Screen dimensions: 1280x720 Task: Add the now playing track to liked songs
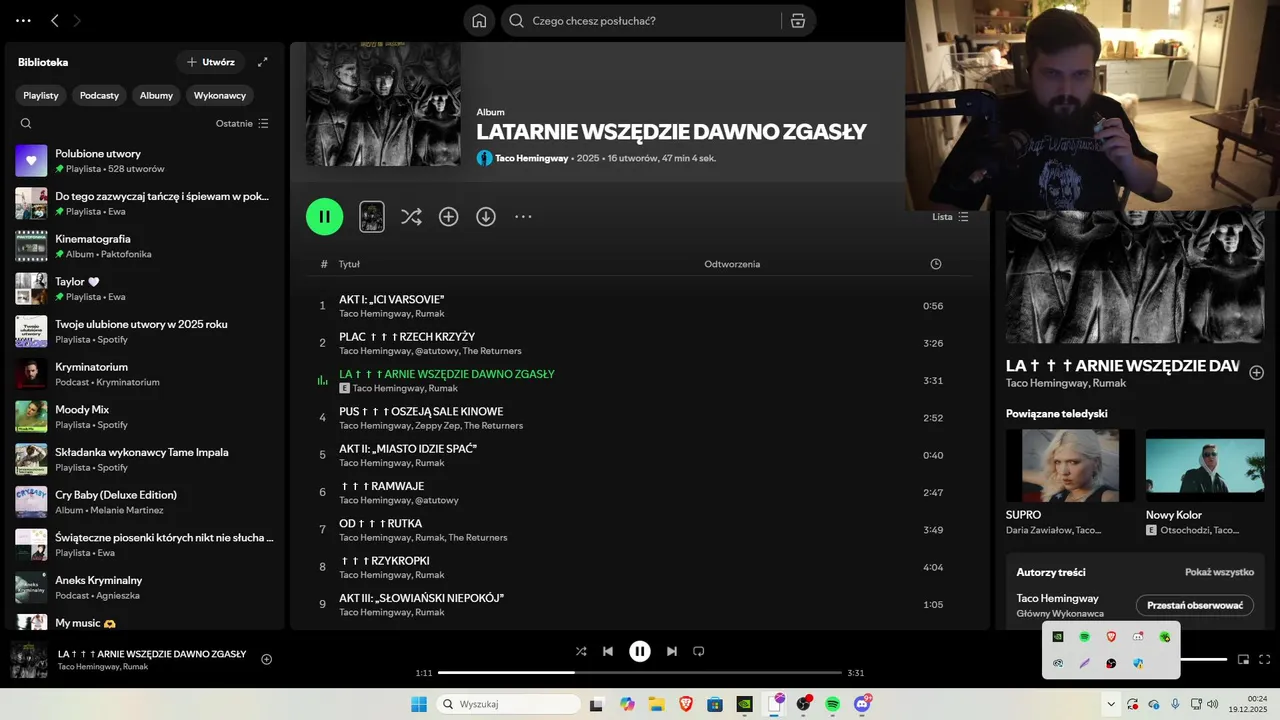point(266,659)
